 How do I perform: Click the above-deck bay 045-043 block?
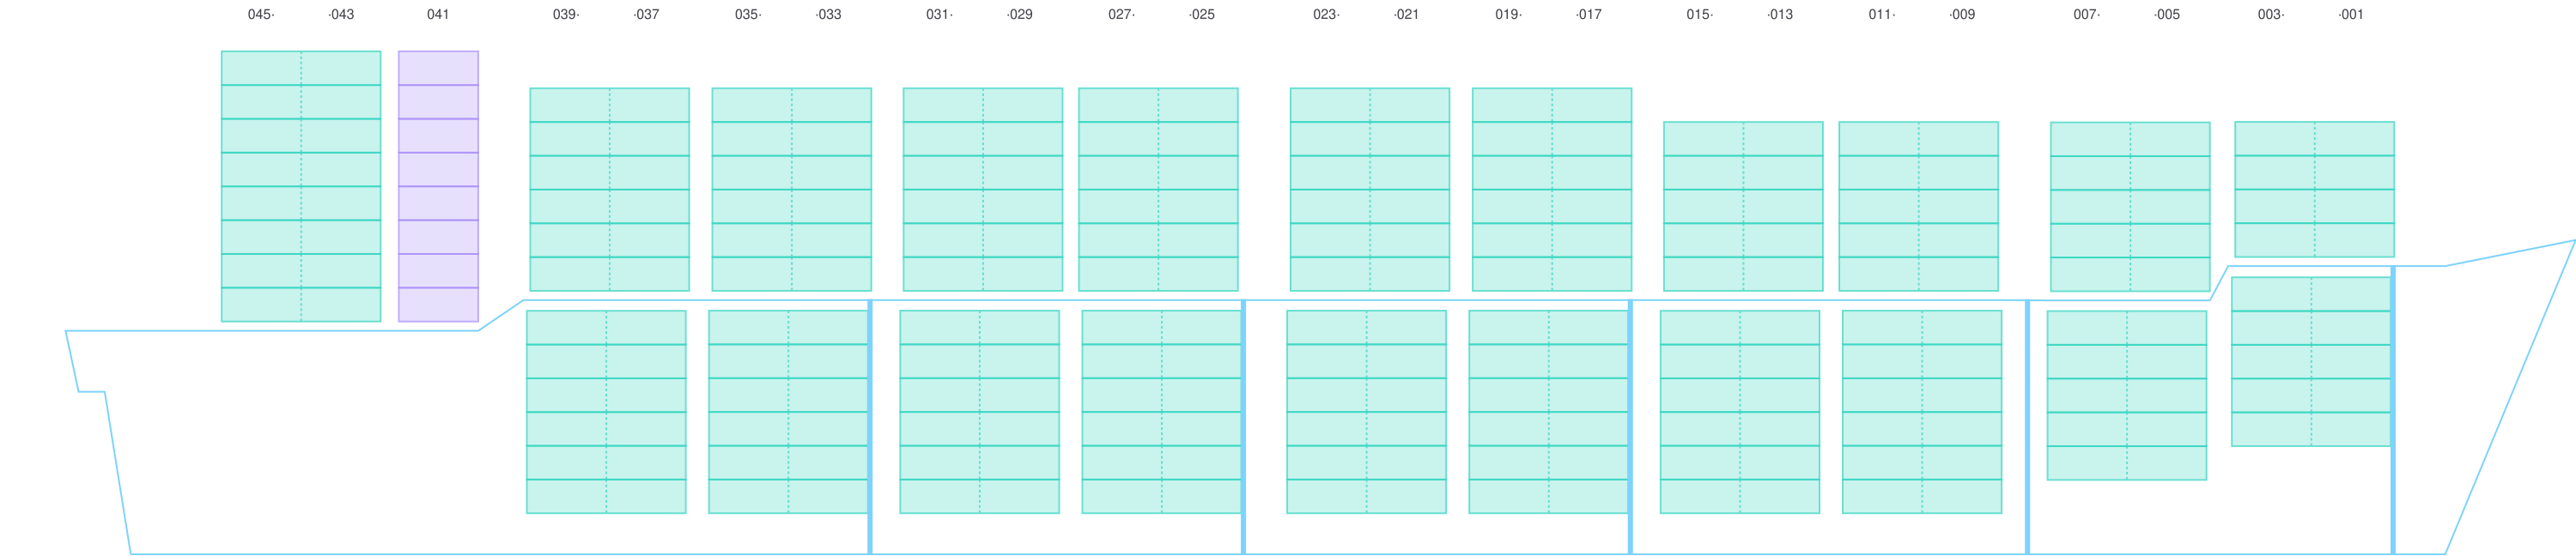pyautogui.click(x=301, y=186)
